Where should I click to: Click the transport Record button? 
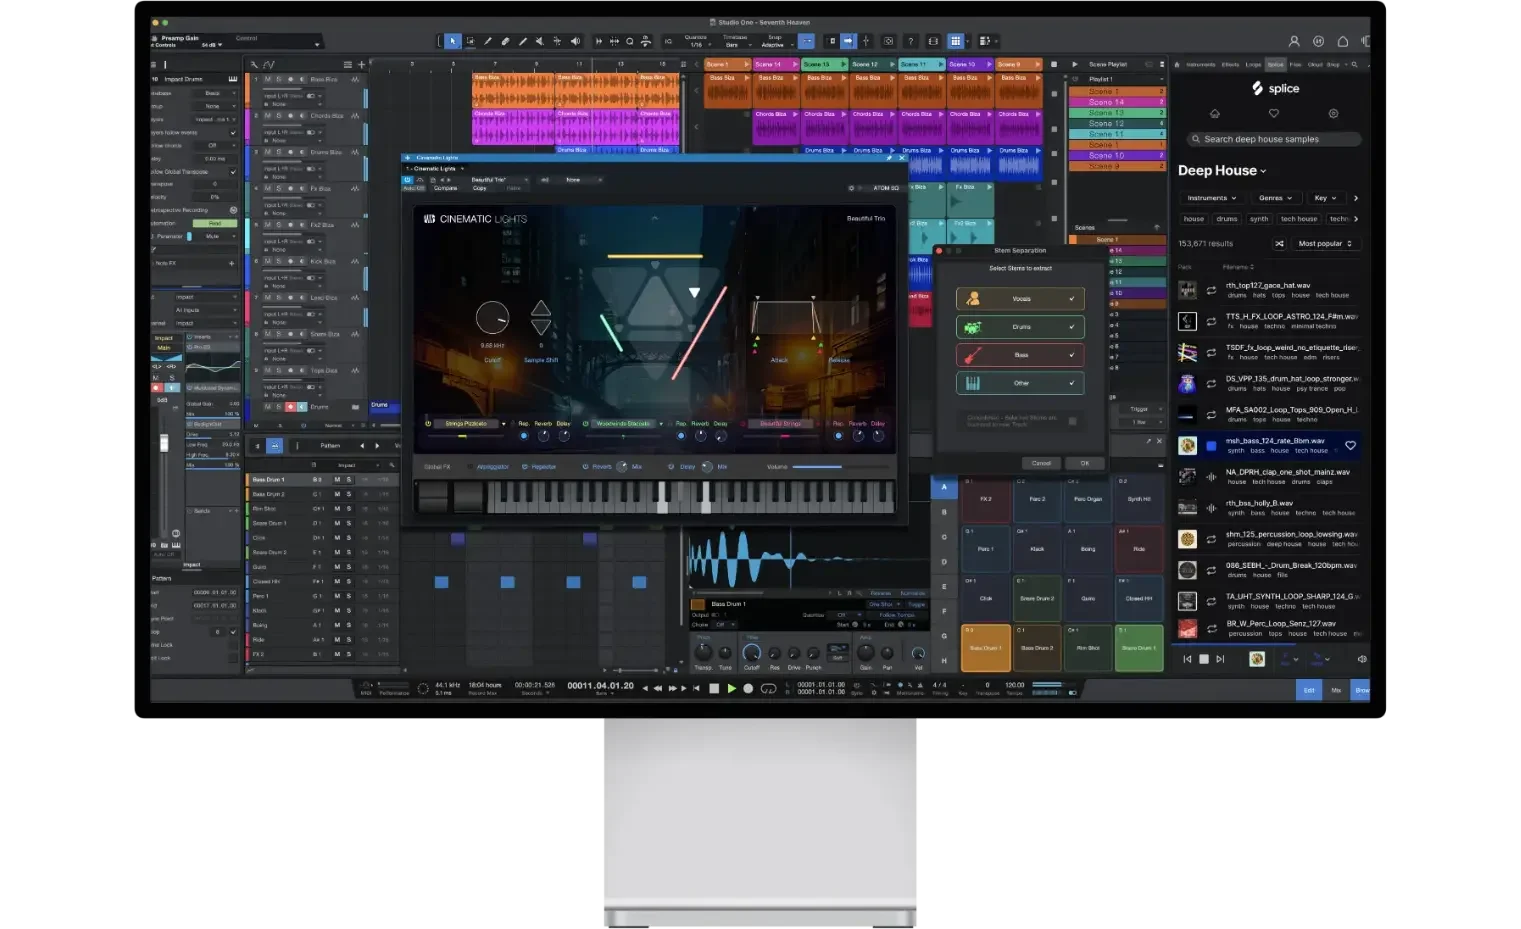point(748,688)
